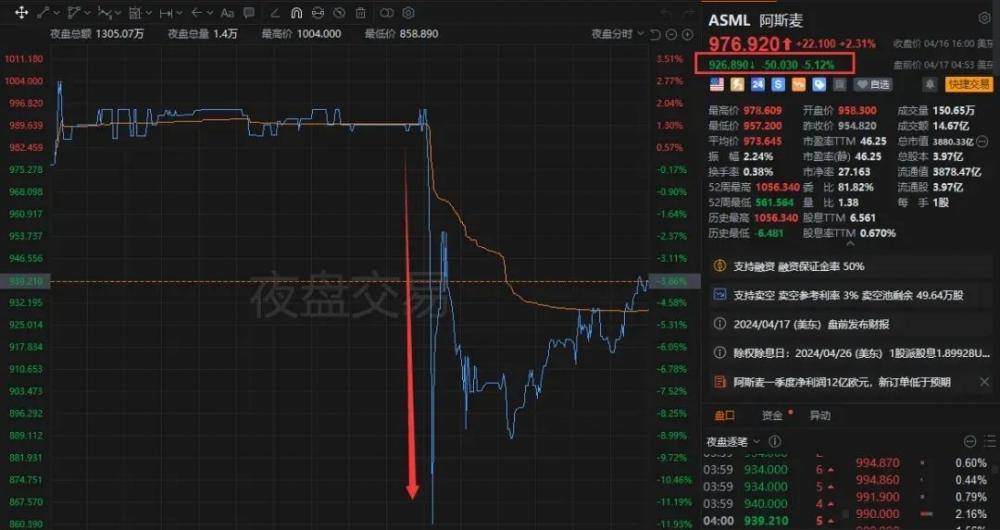Open chart drawing settings gear icon
This screenshot has width=1000, height=530.
coord(409,13)
